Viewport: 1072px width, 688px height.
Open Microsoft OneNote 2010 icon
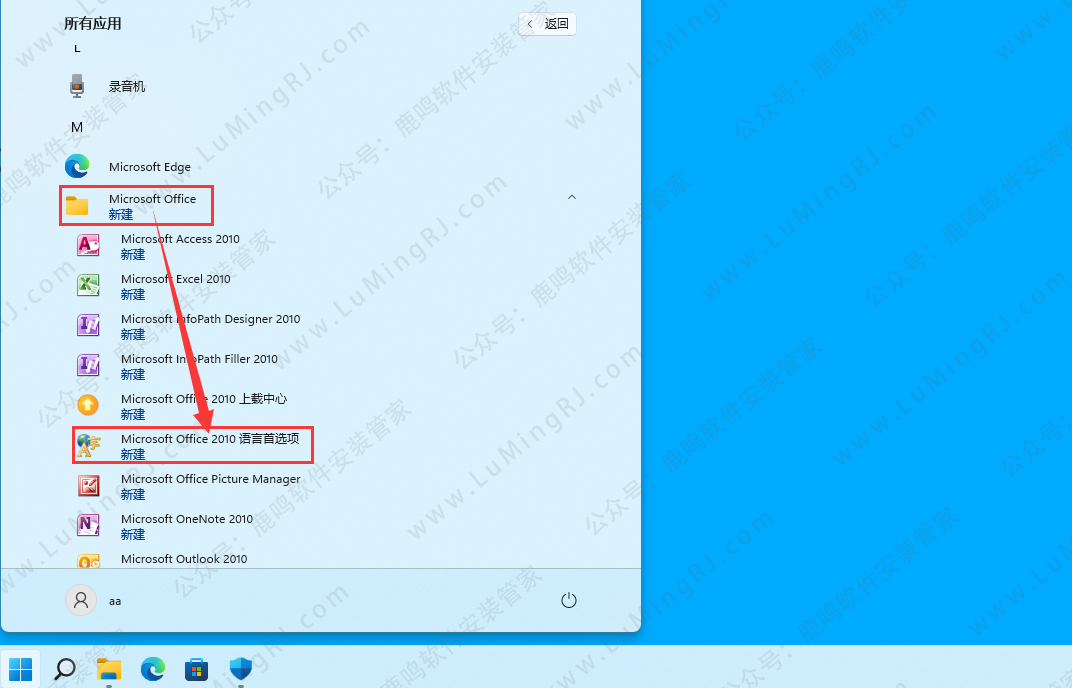89,526
